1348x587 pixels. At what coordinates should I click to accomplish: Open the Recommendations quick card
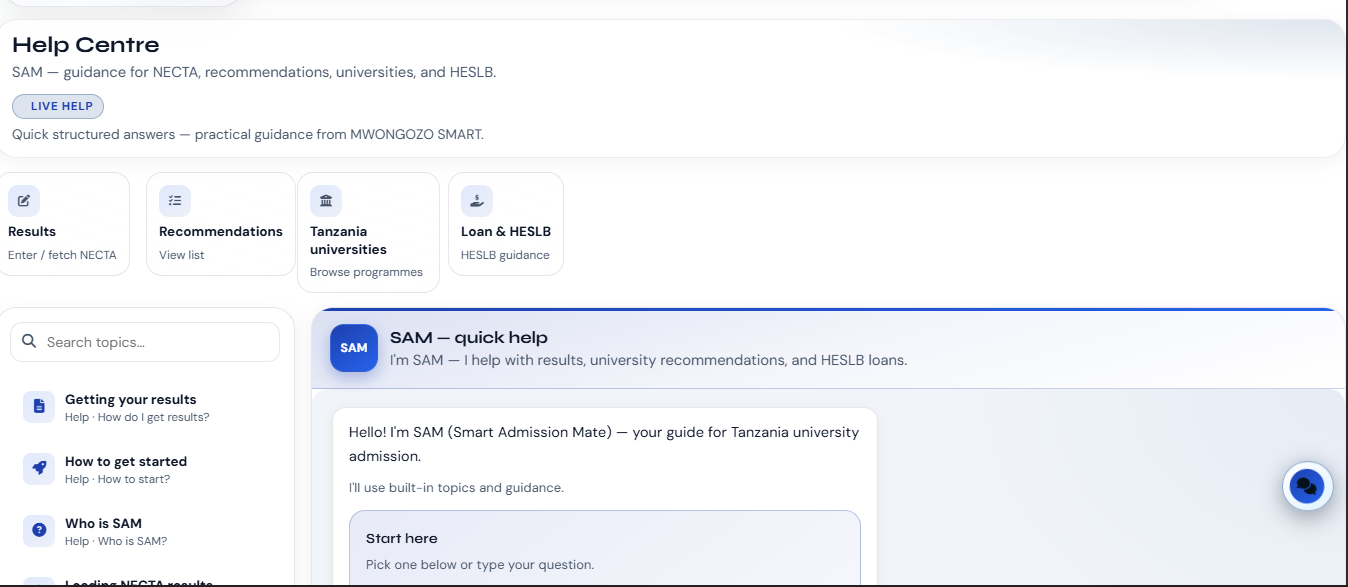[x=221, y=224]
